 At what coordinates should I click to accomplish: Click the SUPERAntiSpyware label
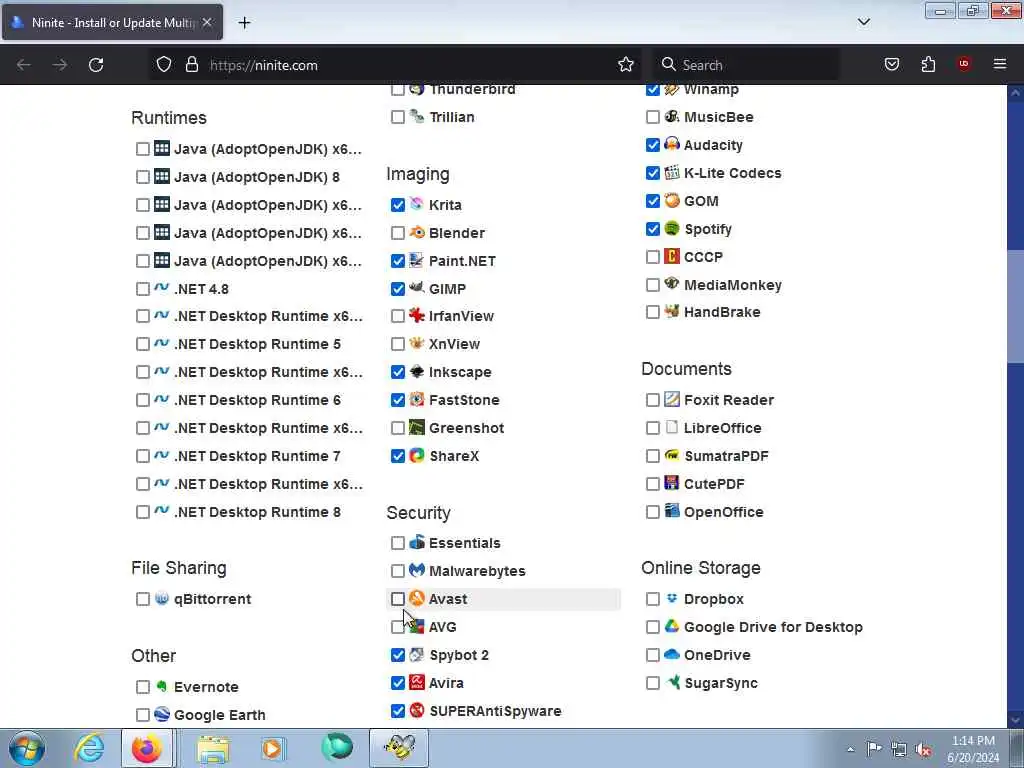[x=495, y=711]
